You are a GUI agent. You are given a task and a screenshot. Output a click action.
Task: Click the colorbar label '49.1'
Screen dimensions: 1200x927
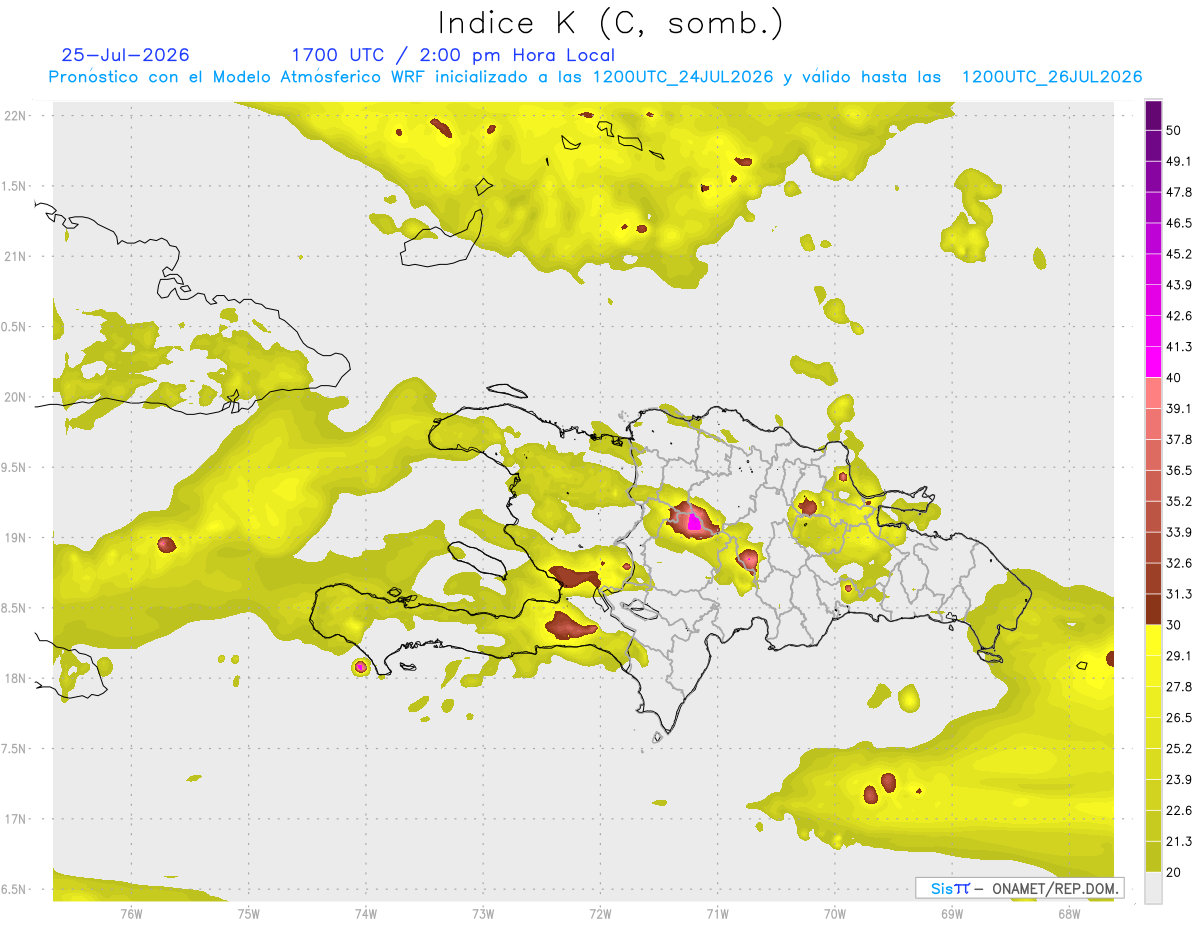[x=1179, y=161]
